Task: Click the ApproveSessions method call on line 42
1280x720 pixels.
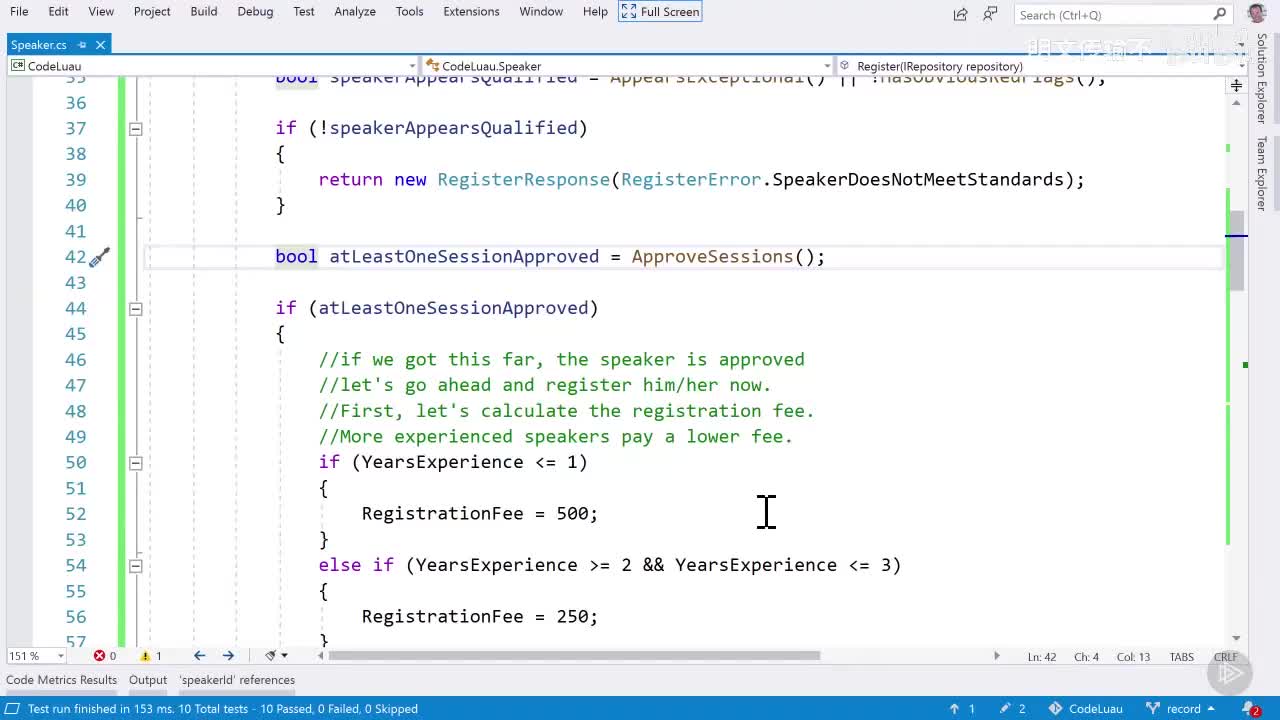Action: pyautogui.click(x=712, y=257)
